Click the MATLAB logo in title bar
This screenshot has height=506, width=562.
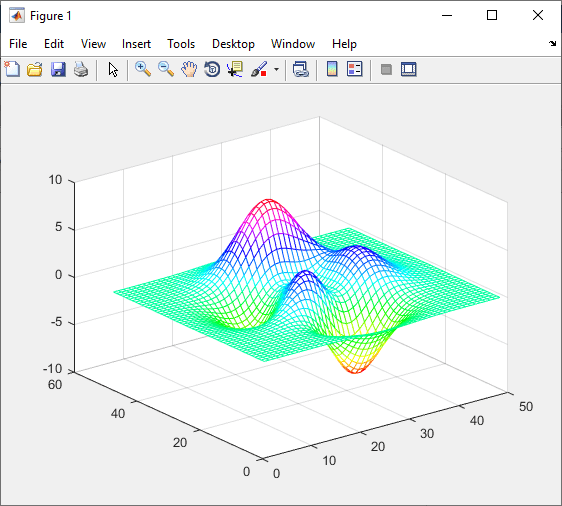(x=17, y=16)
